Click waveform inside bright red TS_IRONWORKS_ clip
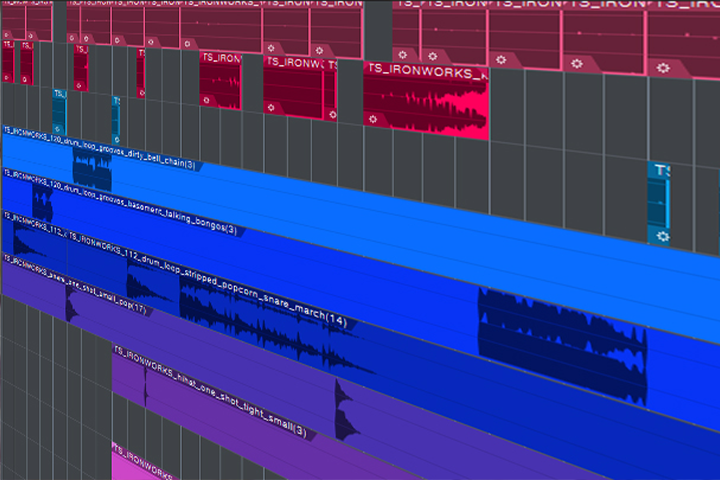720x480 pixels. pyautogui.click(x=434, y=110)
